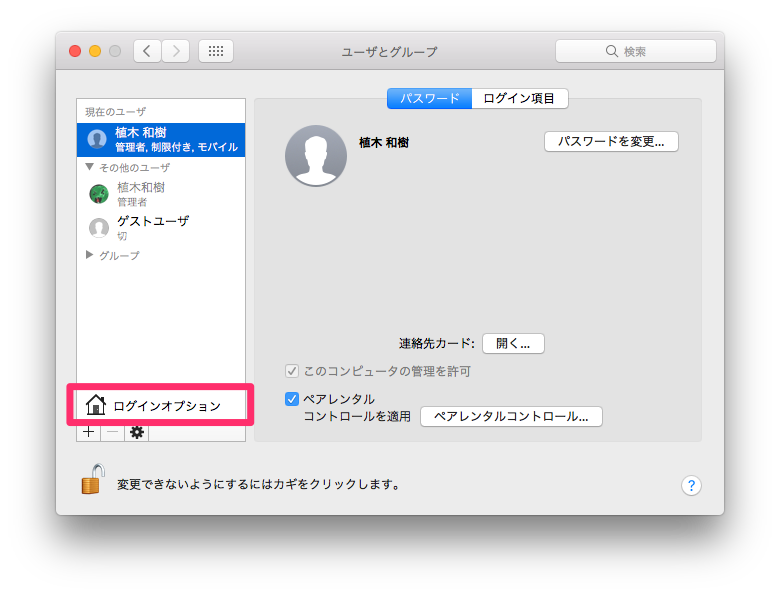
Task: Show all preferences via grid icon
Action: click(x=216, y=51)
